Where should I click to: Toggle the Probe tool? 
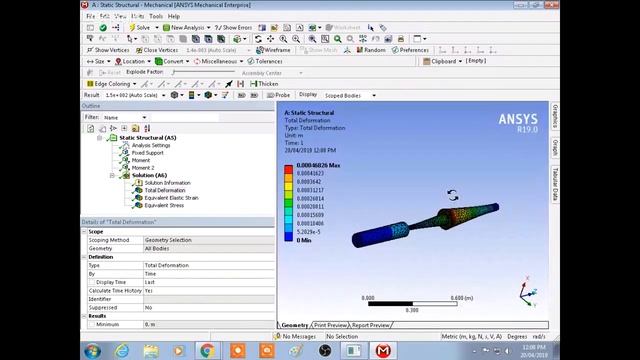coord(278,95)
